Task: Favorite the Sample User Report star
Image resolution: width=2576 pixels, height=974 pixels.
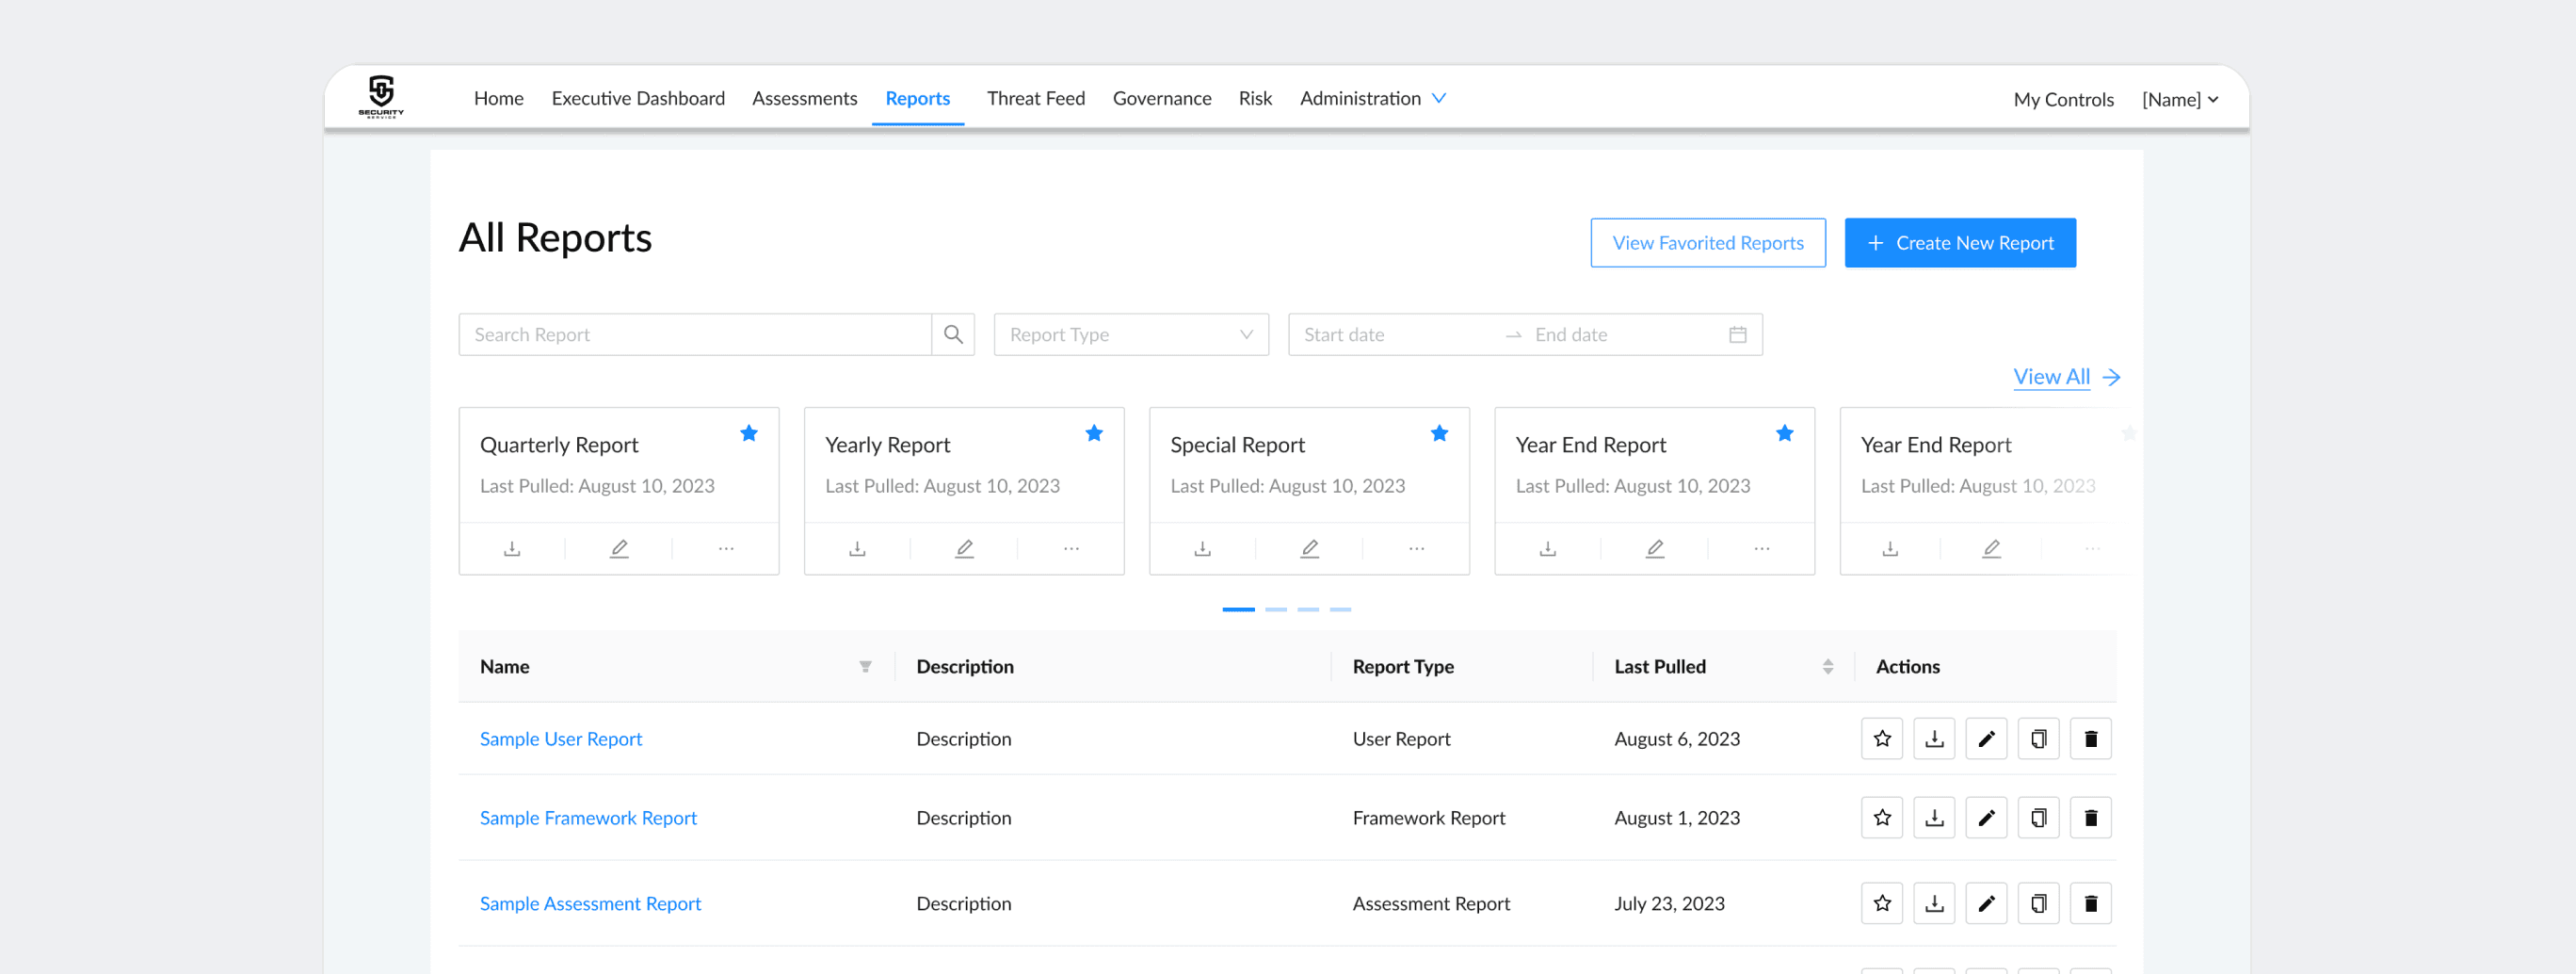Action: point(1882,739)
